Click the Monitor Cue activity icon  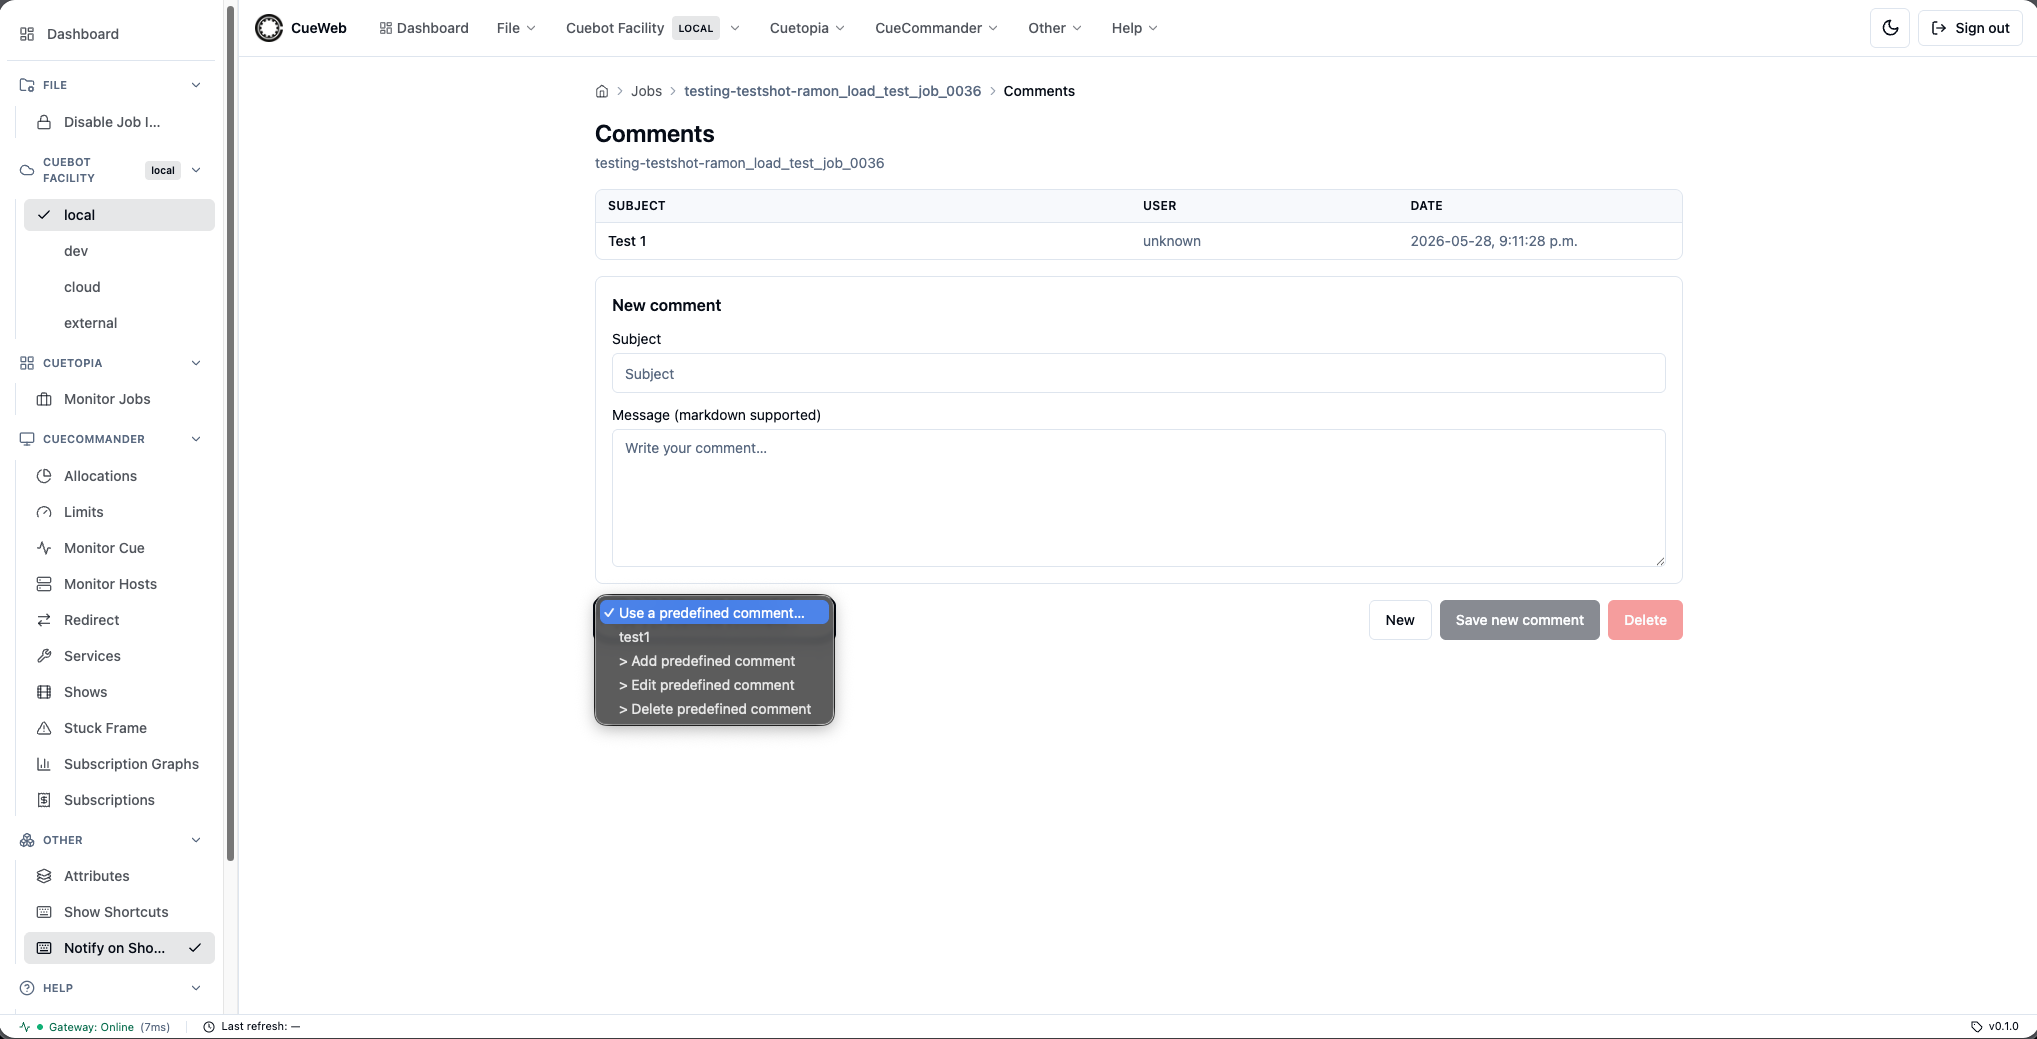click(44, 548)
